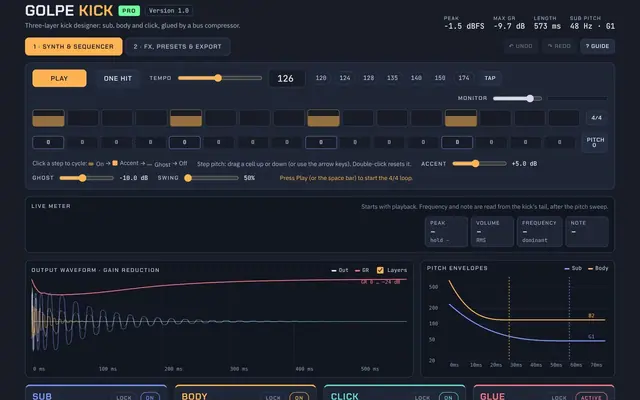Toggle the Sub layer ON switch

150,397
